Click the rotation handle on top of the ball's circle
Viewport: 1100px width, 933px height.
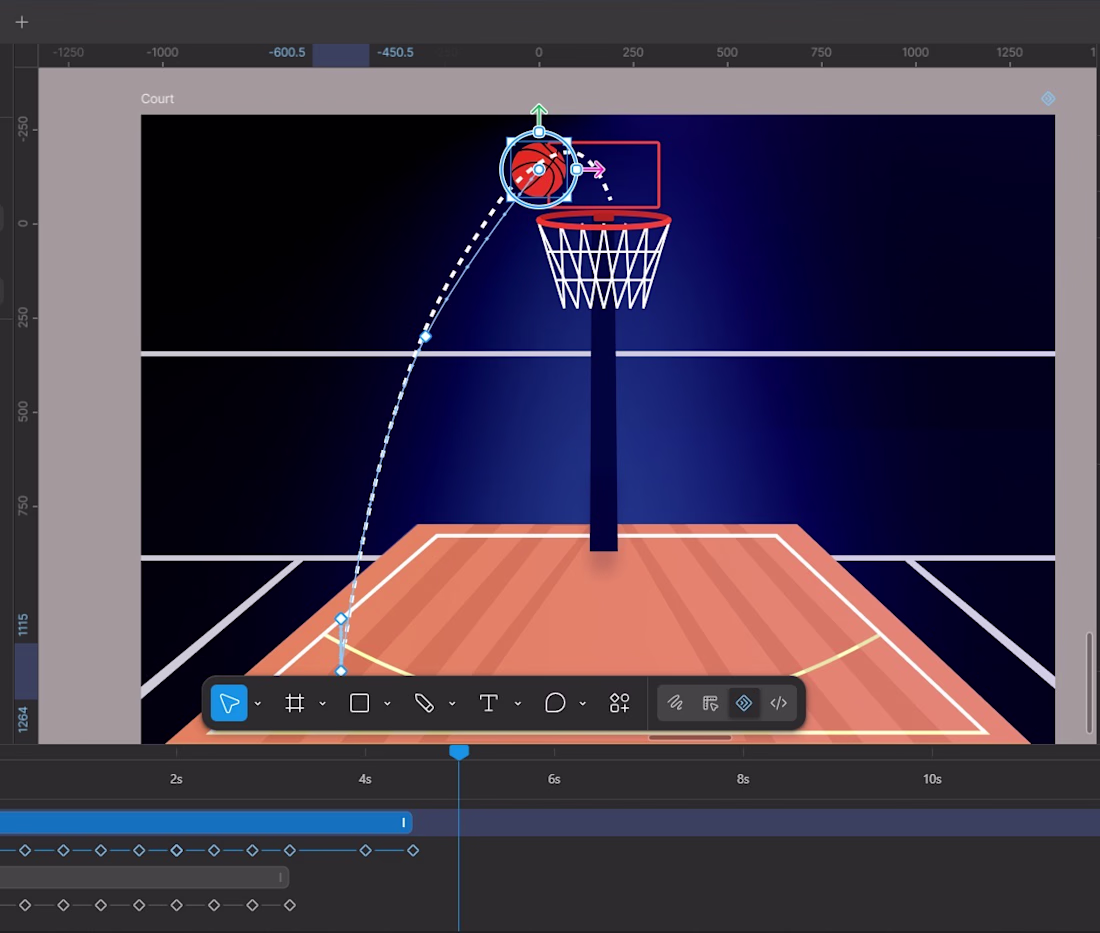[x=539, y=132]
